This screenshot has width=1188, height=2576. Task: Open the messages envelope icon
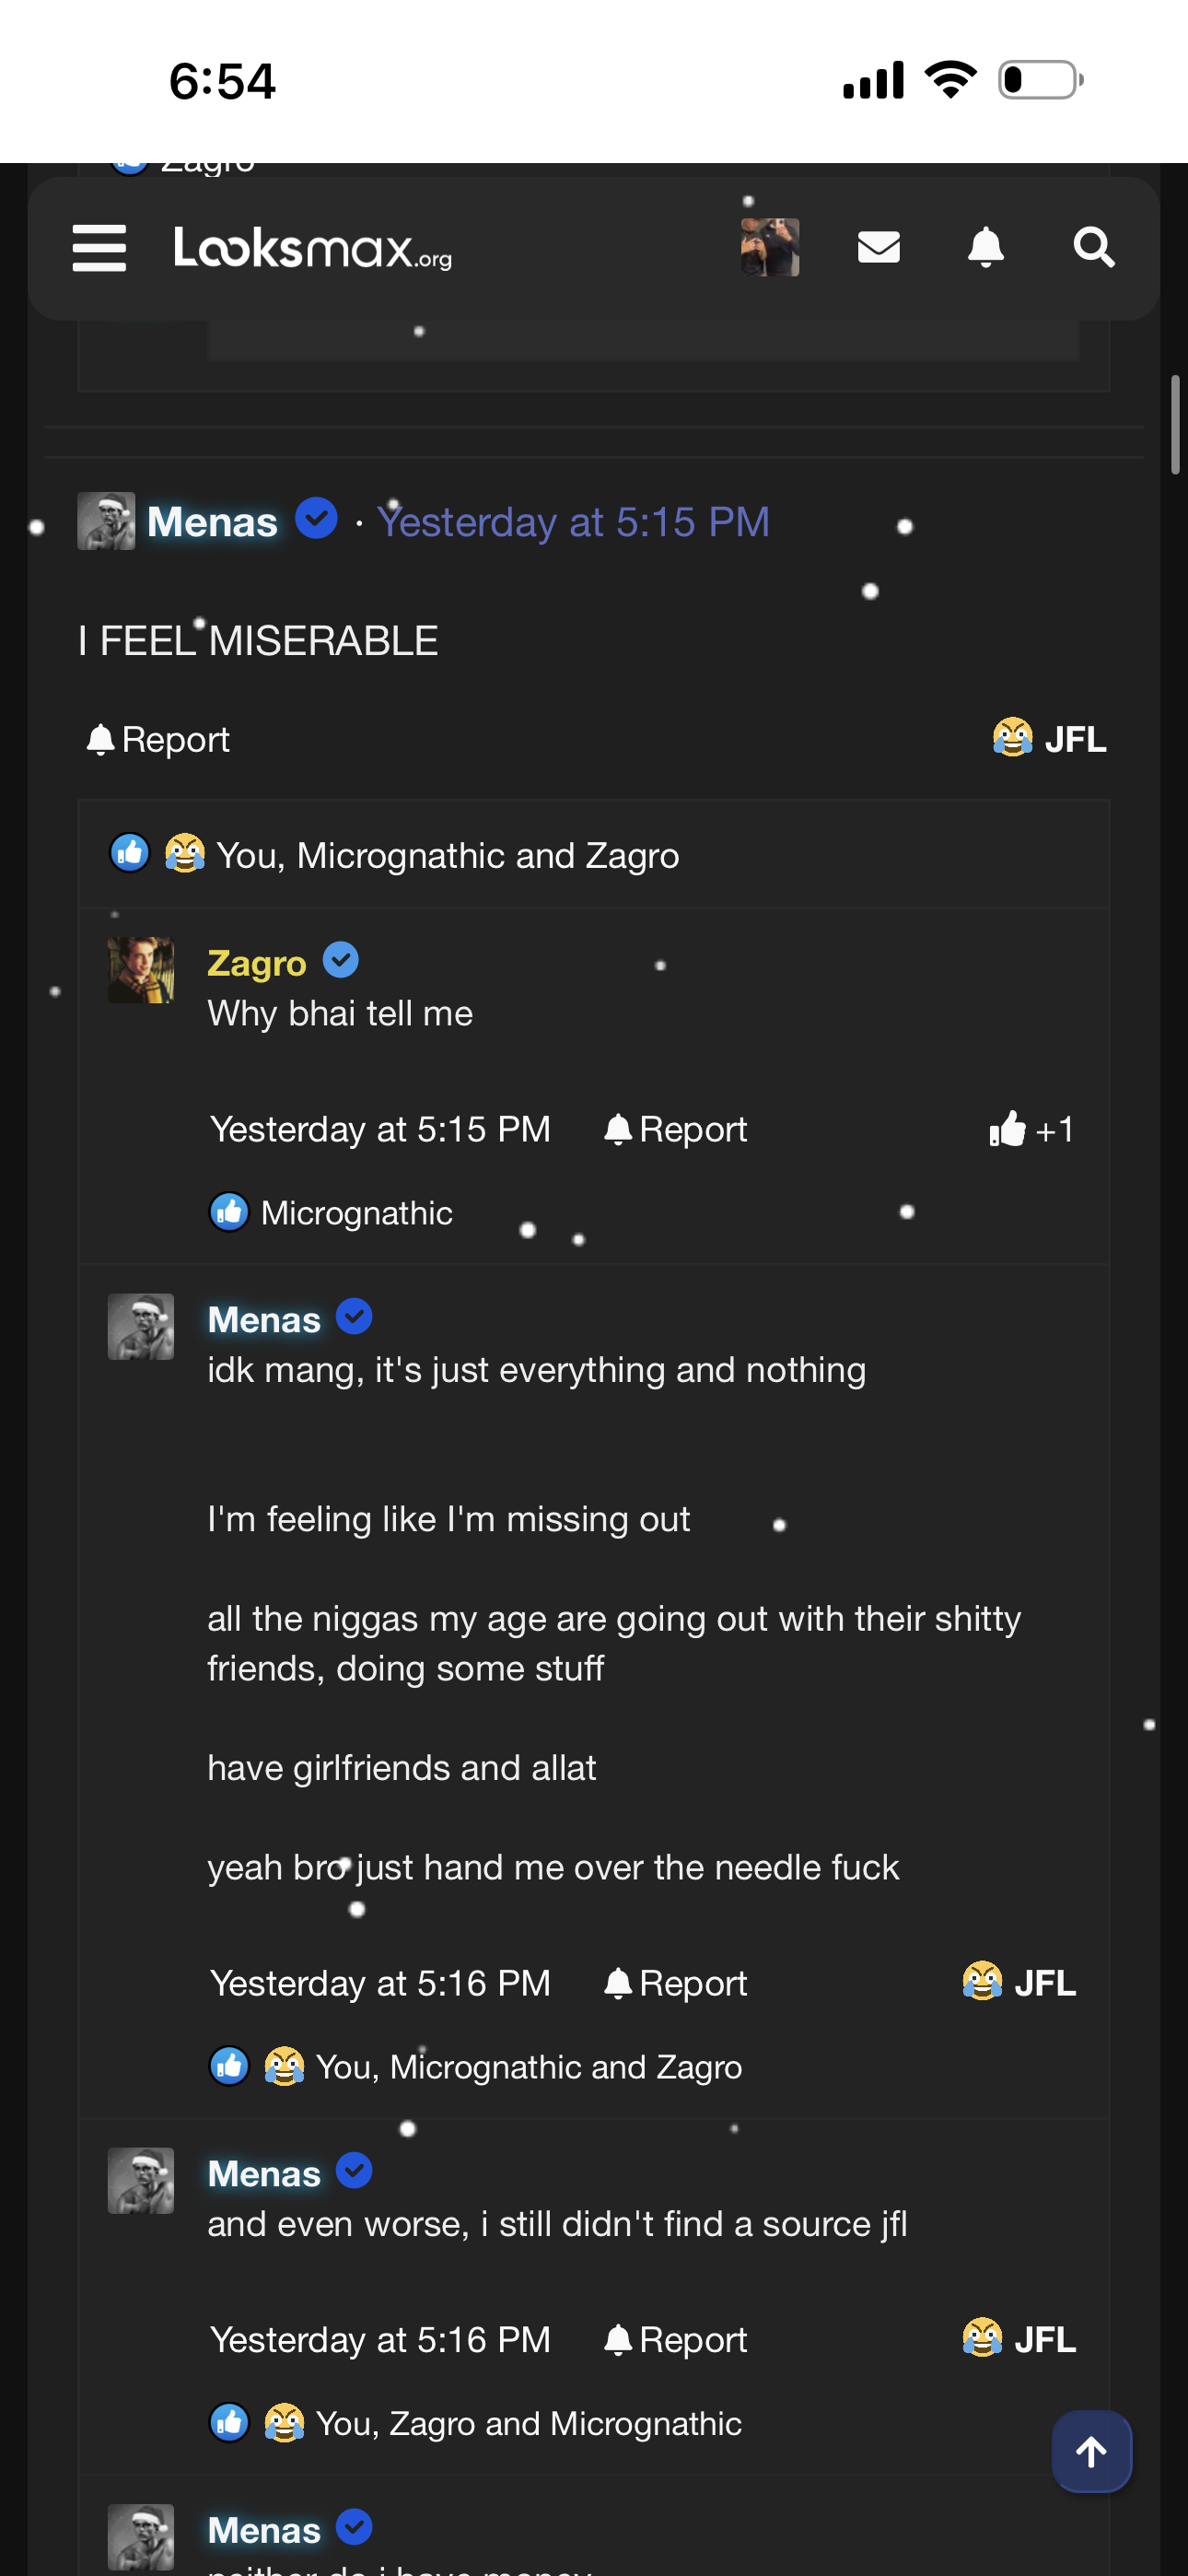click(878, 247)
